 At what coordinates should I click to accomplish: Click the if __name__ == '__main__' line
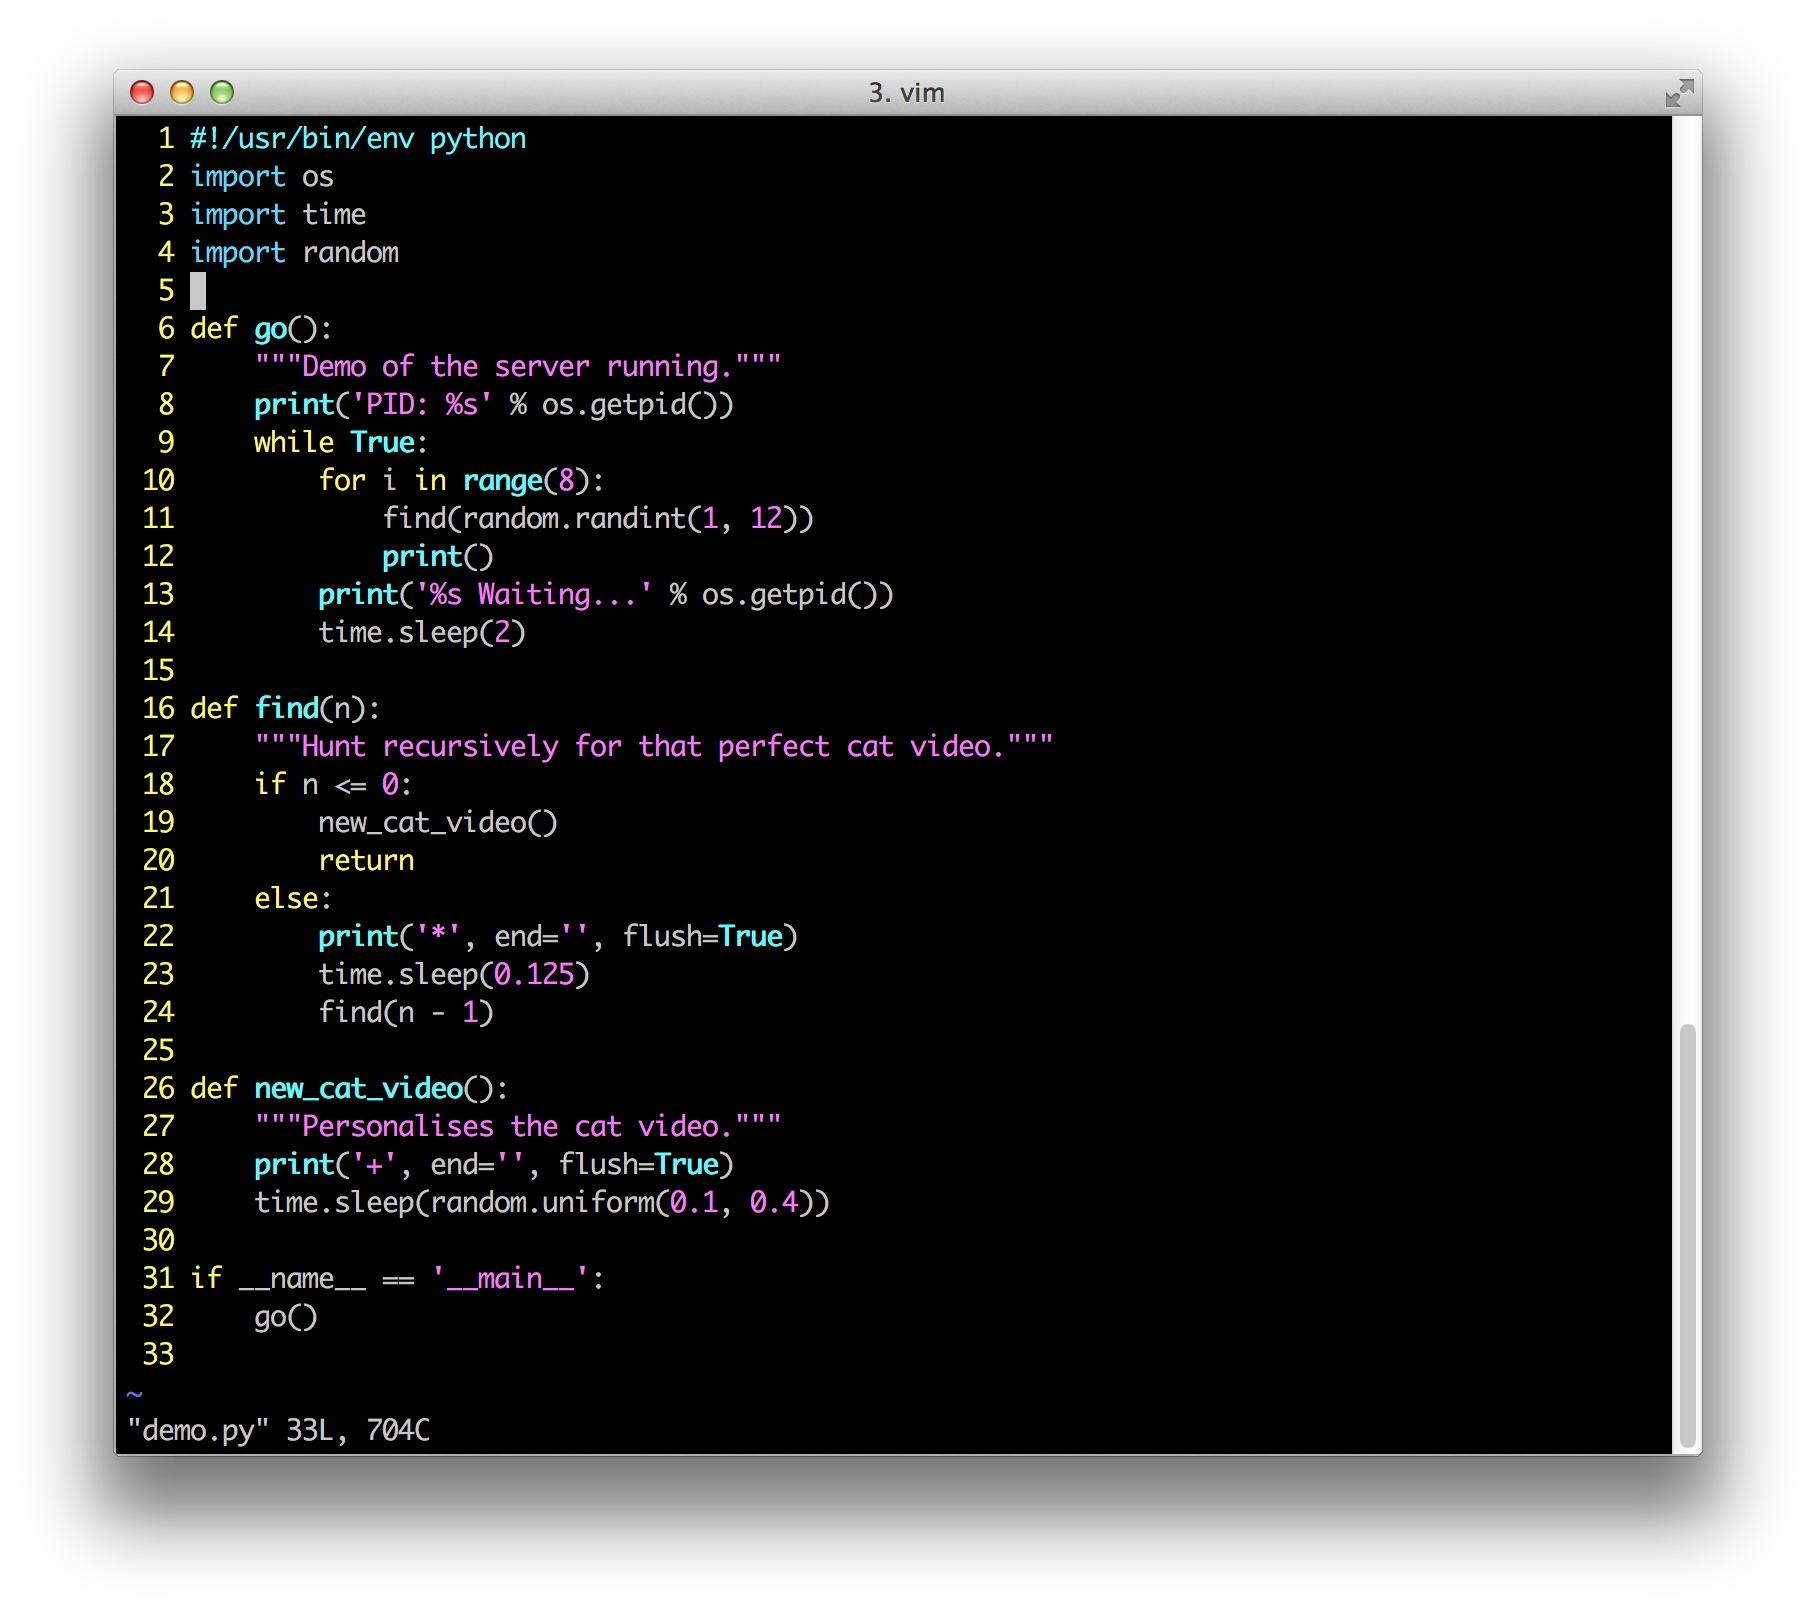[x=397, y=1279]
